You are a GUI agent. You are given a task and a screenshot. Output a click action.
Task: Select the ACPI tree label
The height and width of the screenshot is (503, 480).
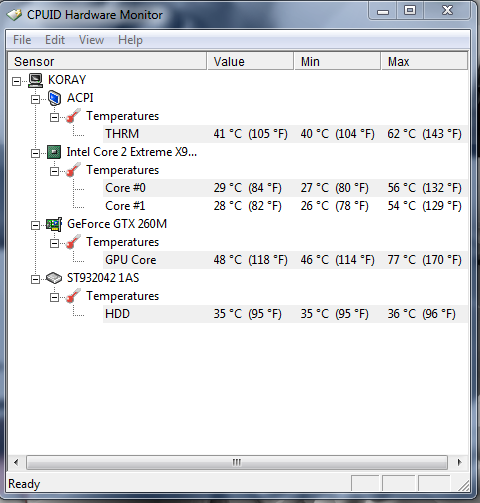[x=80, y=98]
